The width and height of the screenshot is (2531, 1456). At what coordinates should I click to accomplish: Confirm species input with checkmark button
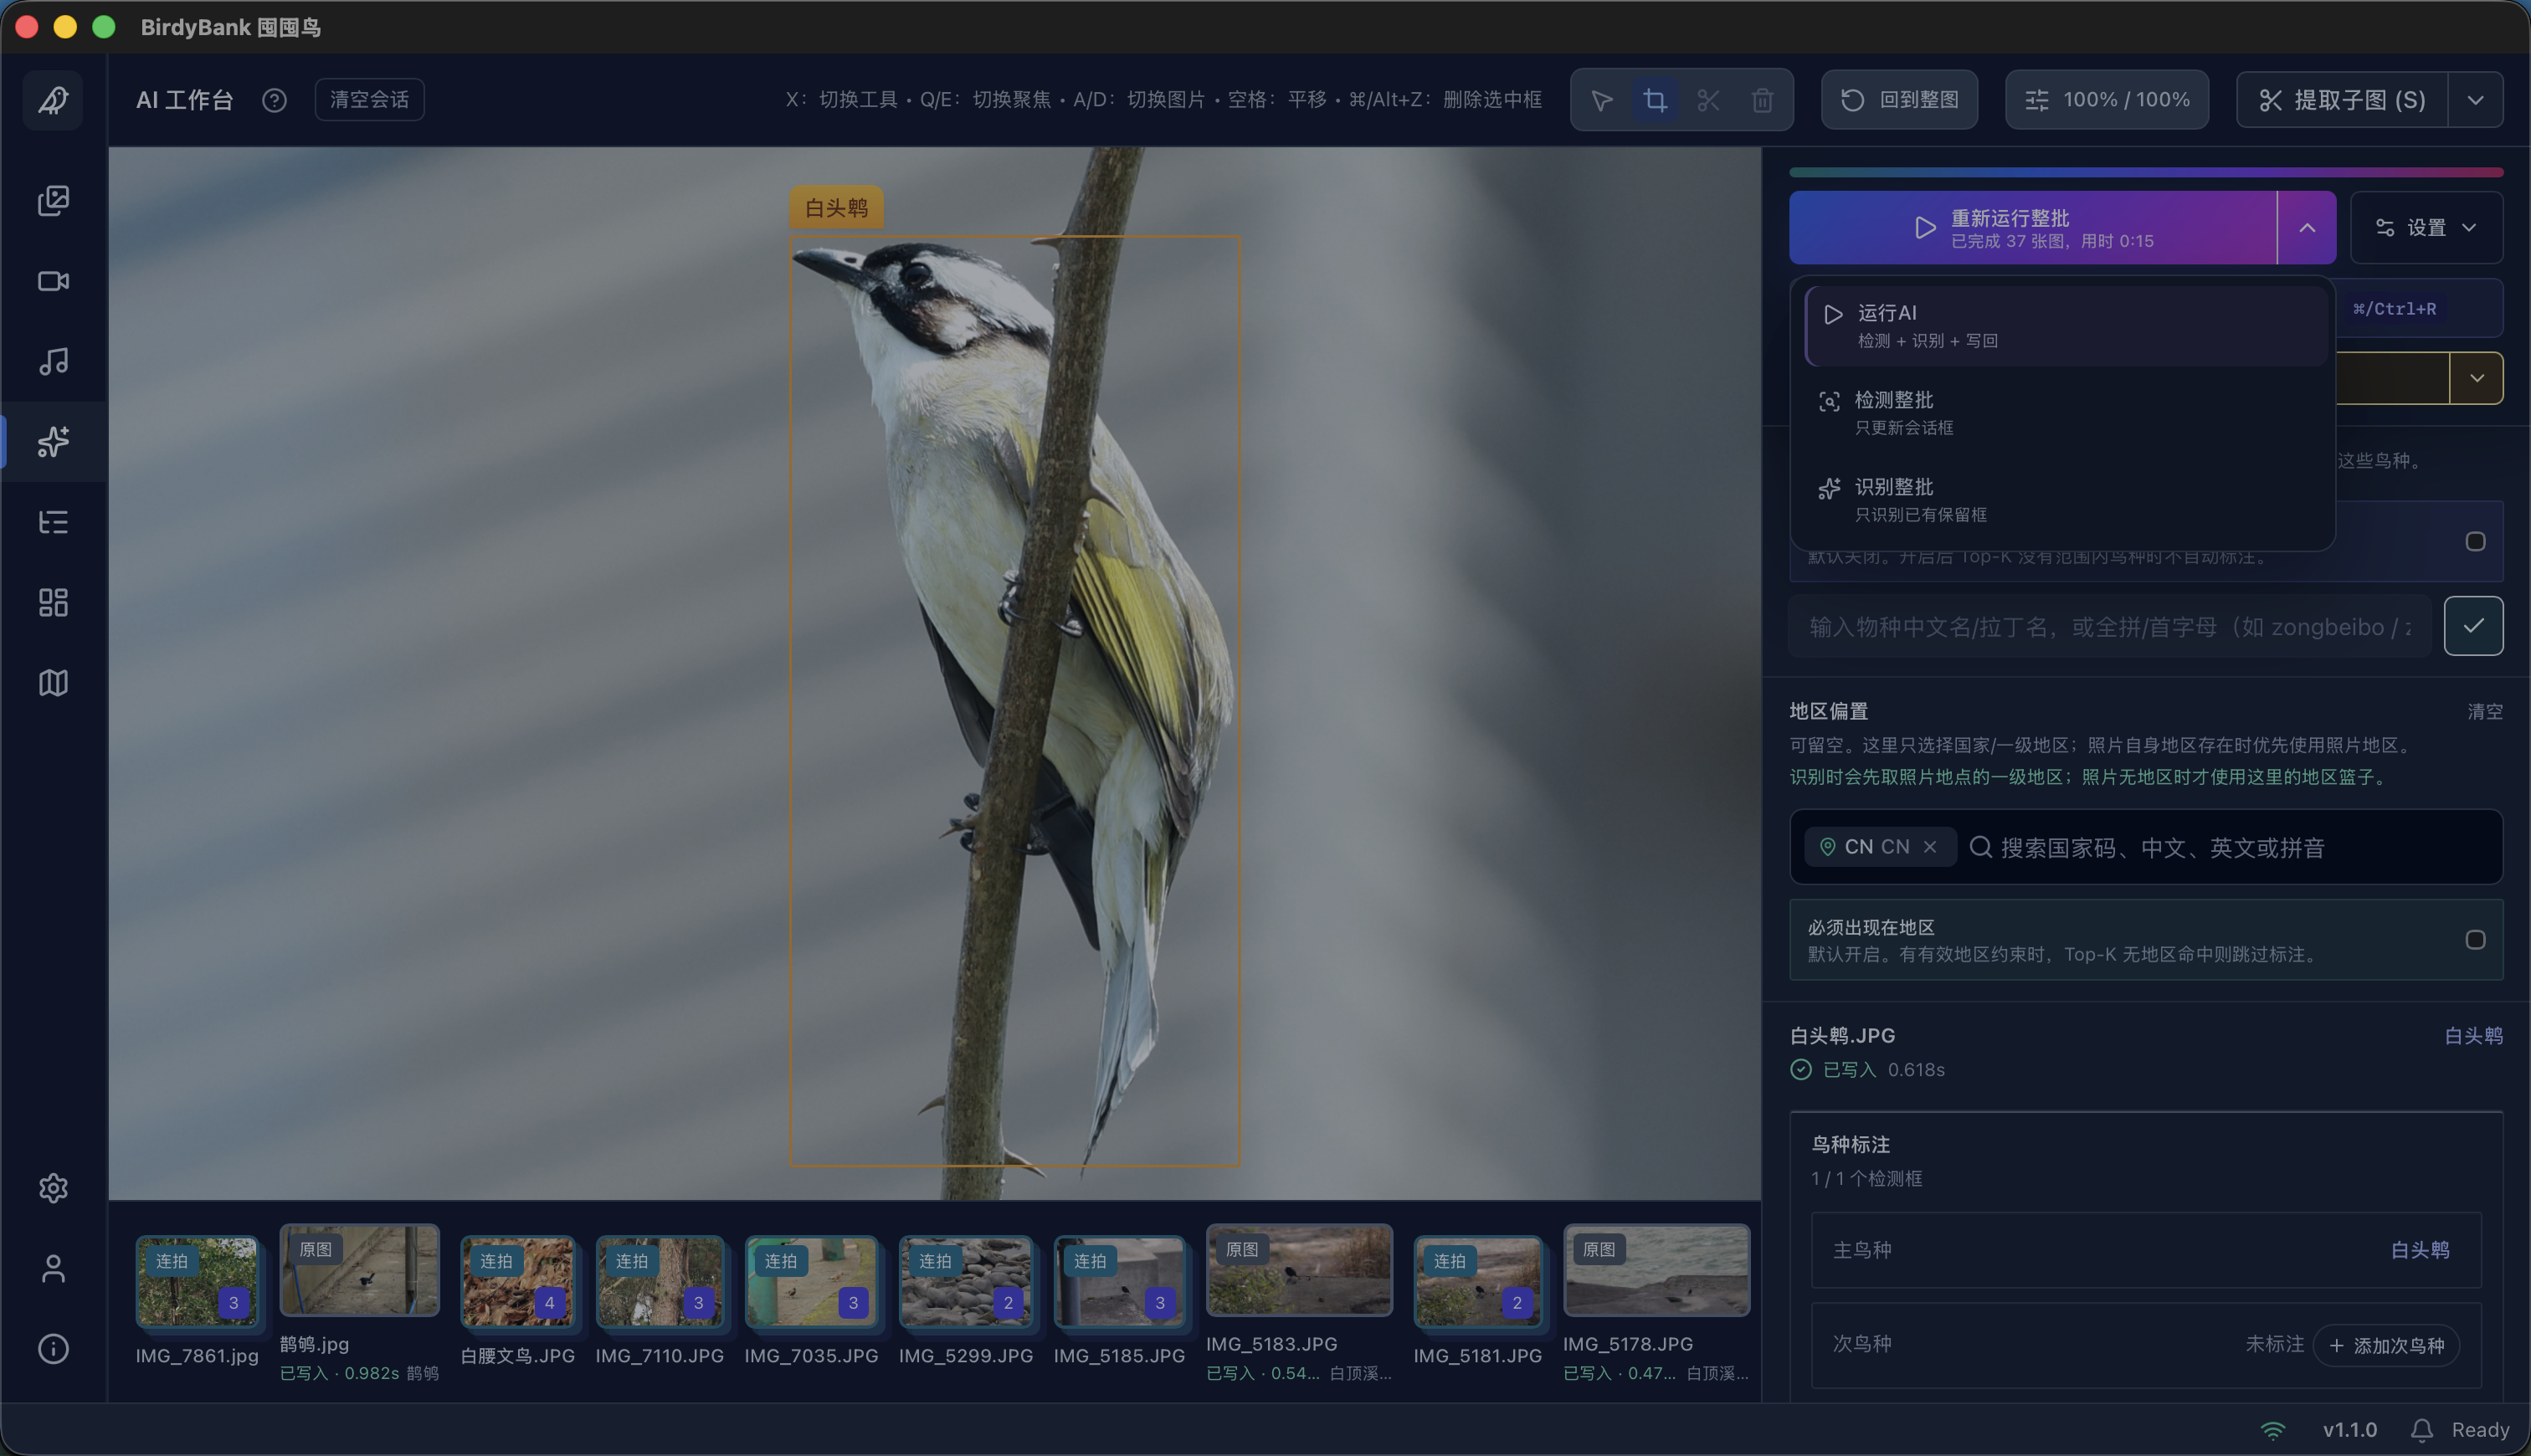coord(2473,626)
